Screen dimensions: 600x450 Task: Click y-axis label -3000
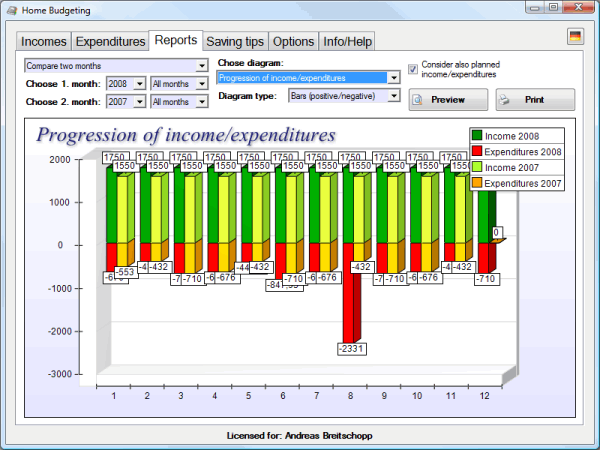pyautogui.click(x=59, y=374)
